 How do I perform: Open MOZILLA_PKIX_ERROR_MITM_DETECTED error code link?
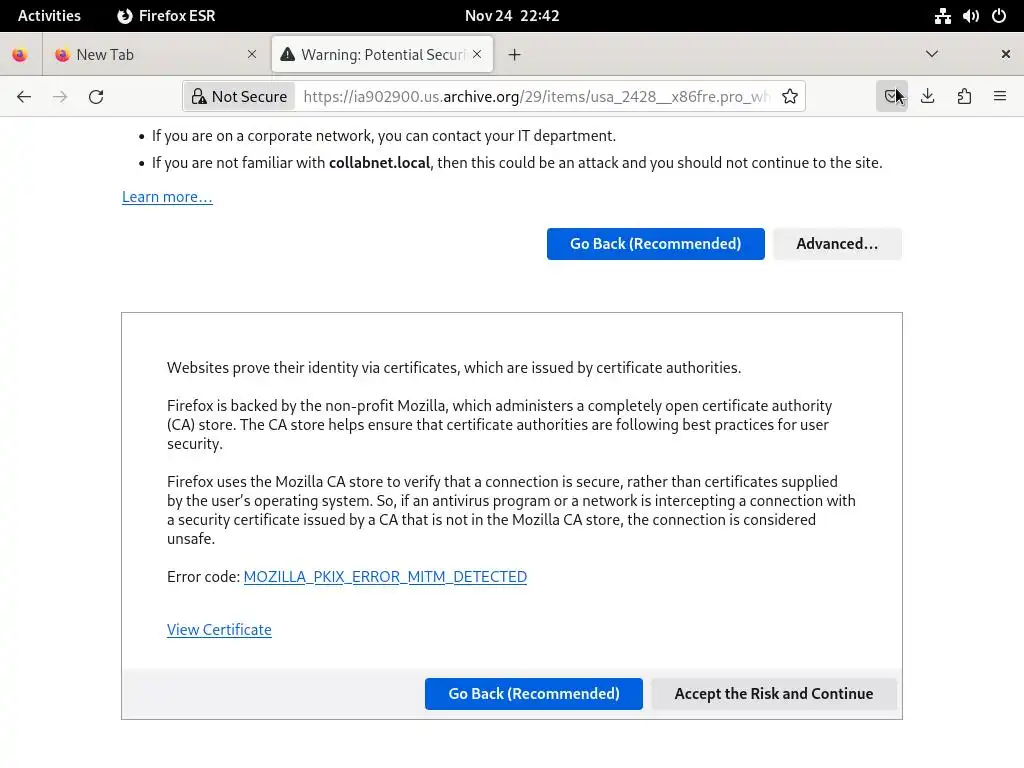(385, 577)
